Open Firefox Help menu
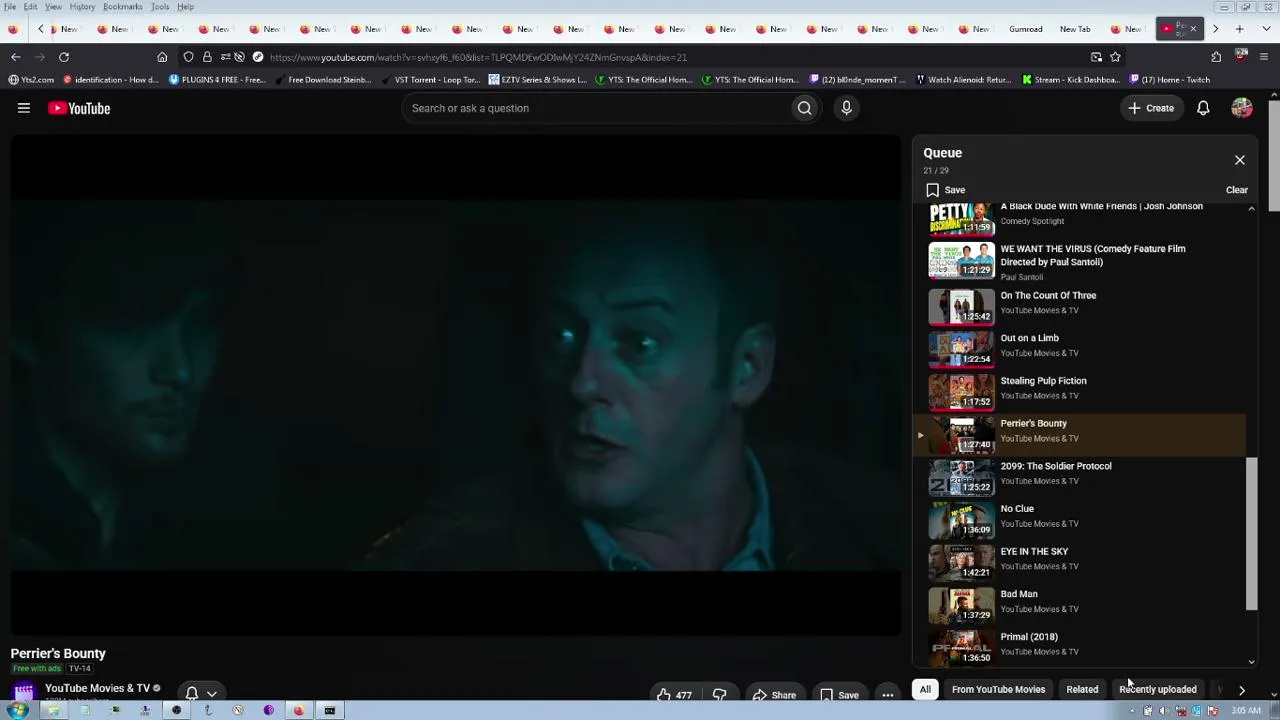This screenshot has width=1280, height=720. [x=186, y=7]
